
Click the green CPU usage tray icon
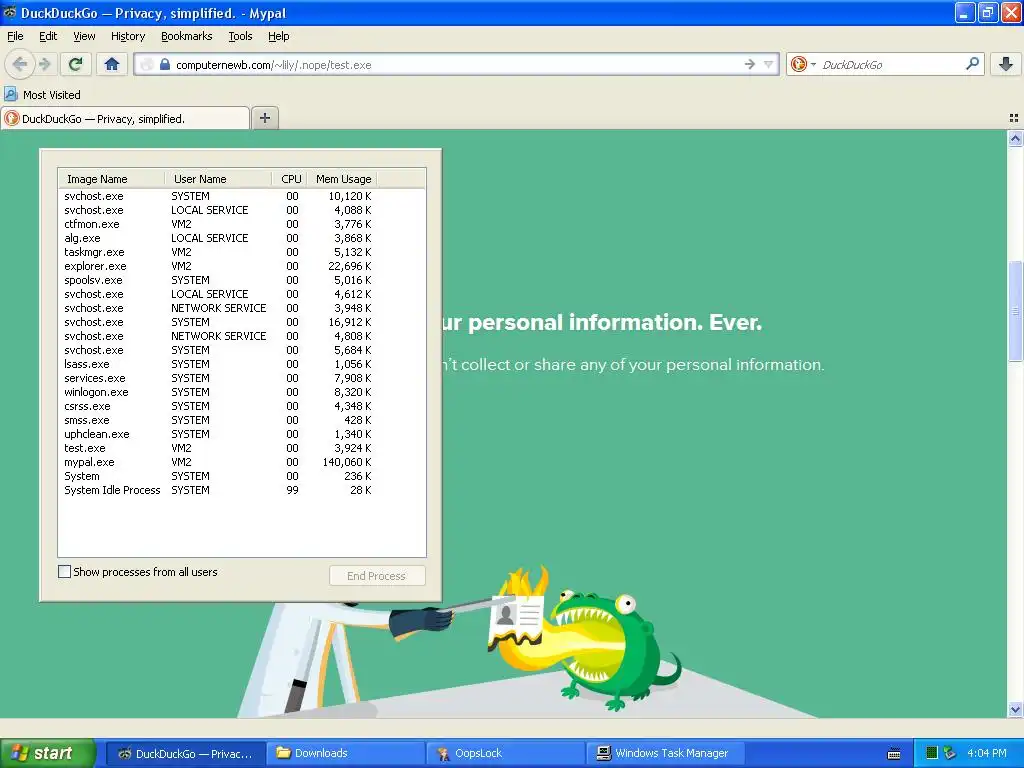(x=932, y=753)
